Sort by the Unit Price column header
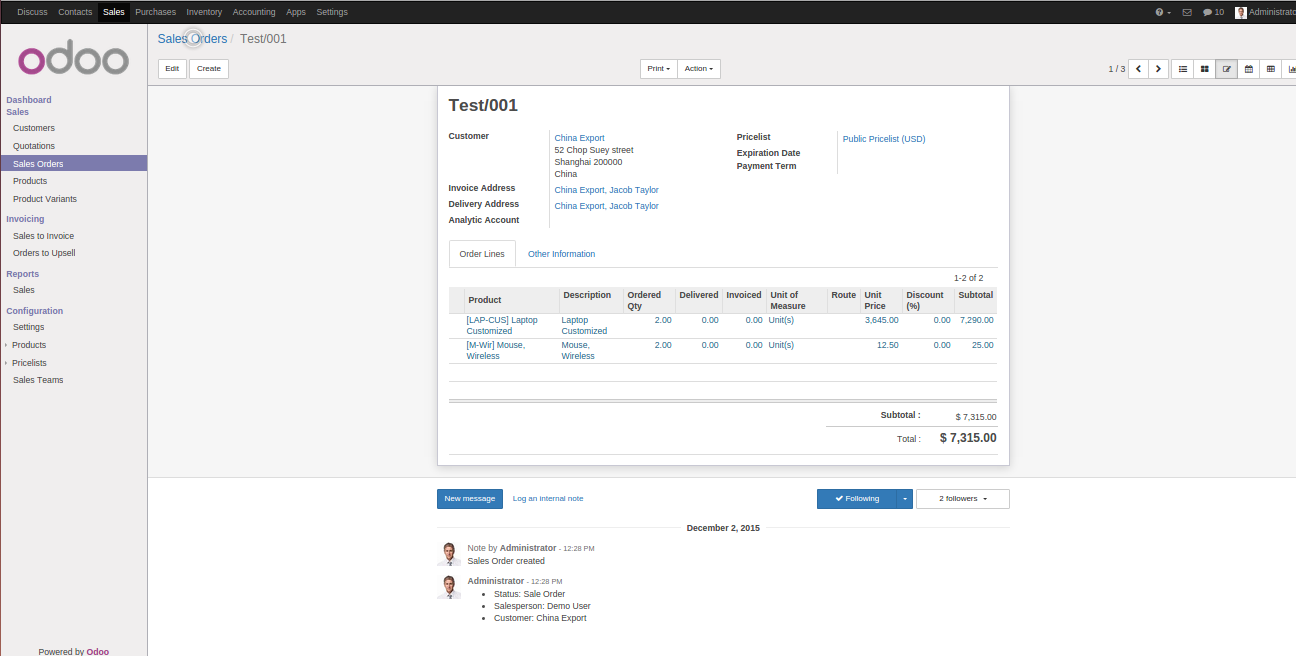This screenshot has height=656, width=1296. tap(881, 300)
